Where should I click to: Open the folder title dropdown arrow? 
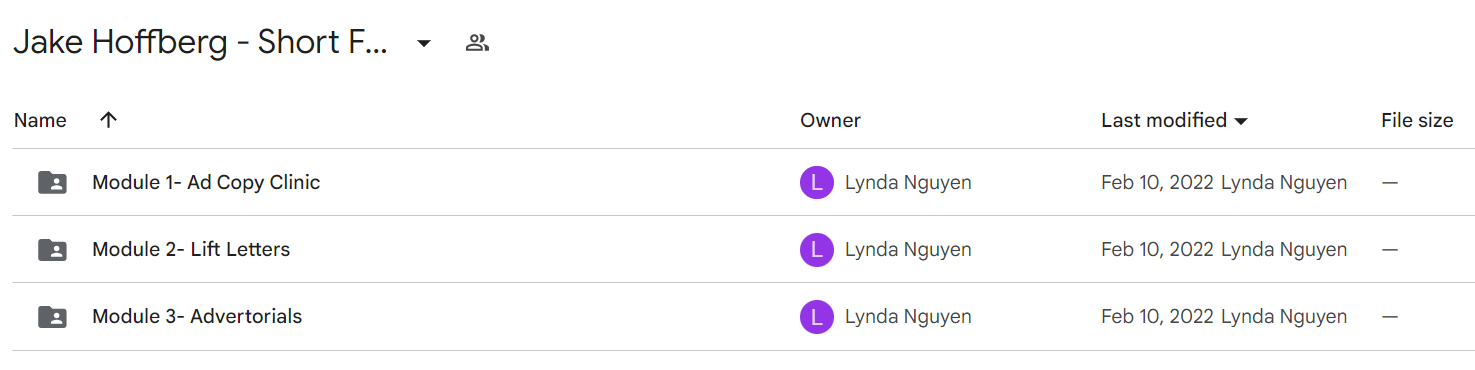(424, 43)
